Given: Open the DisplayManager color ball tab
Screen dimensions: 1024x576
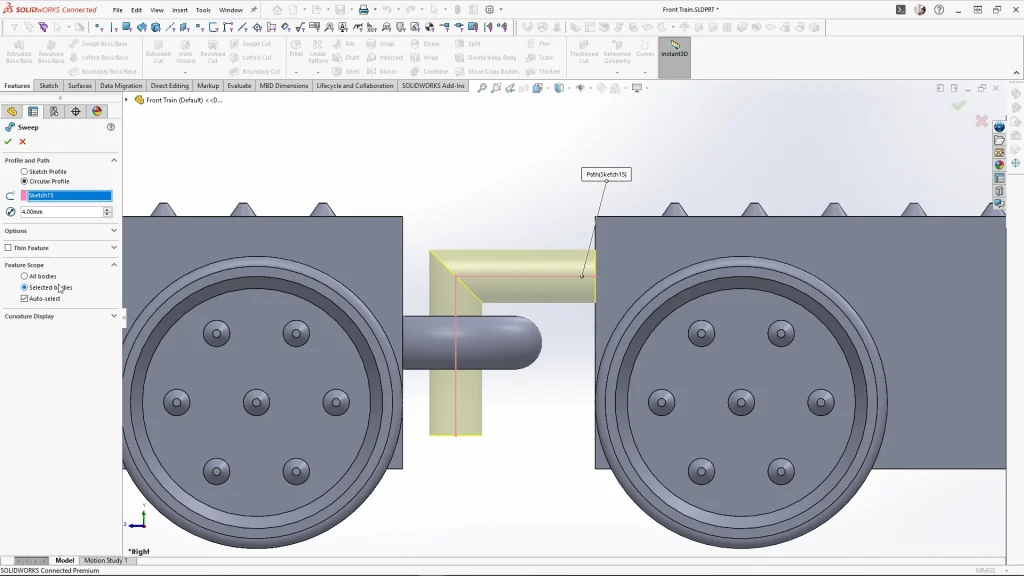Looking at the screenshot, I should pos(97,111).
